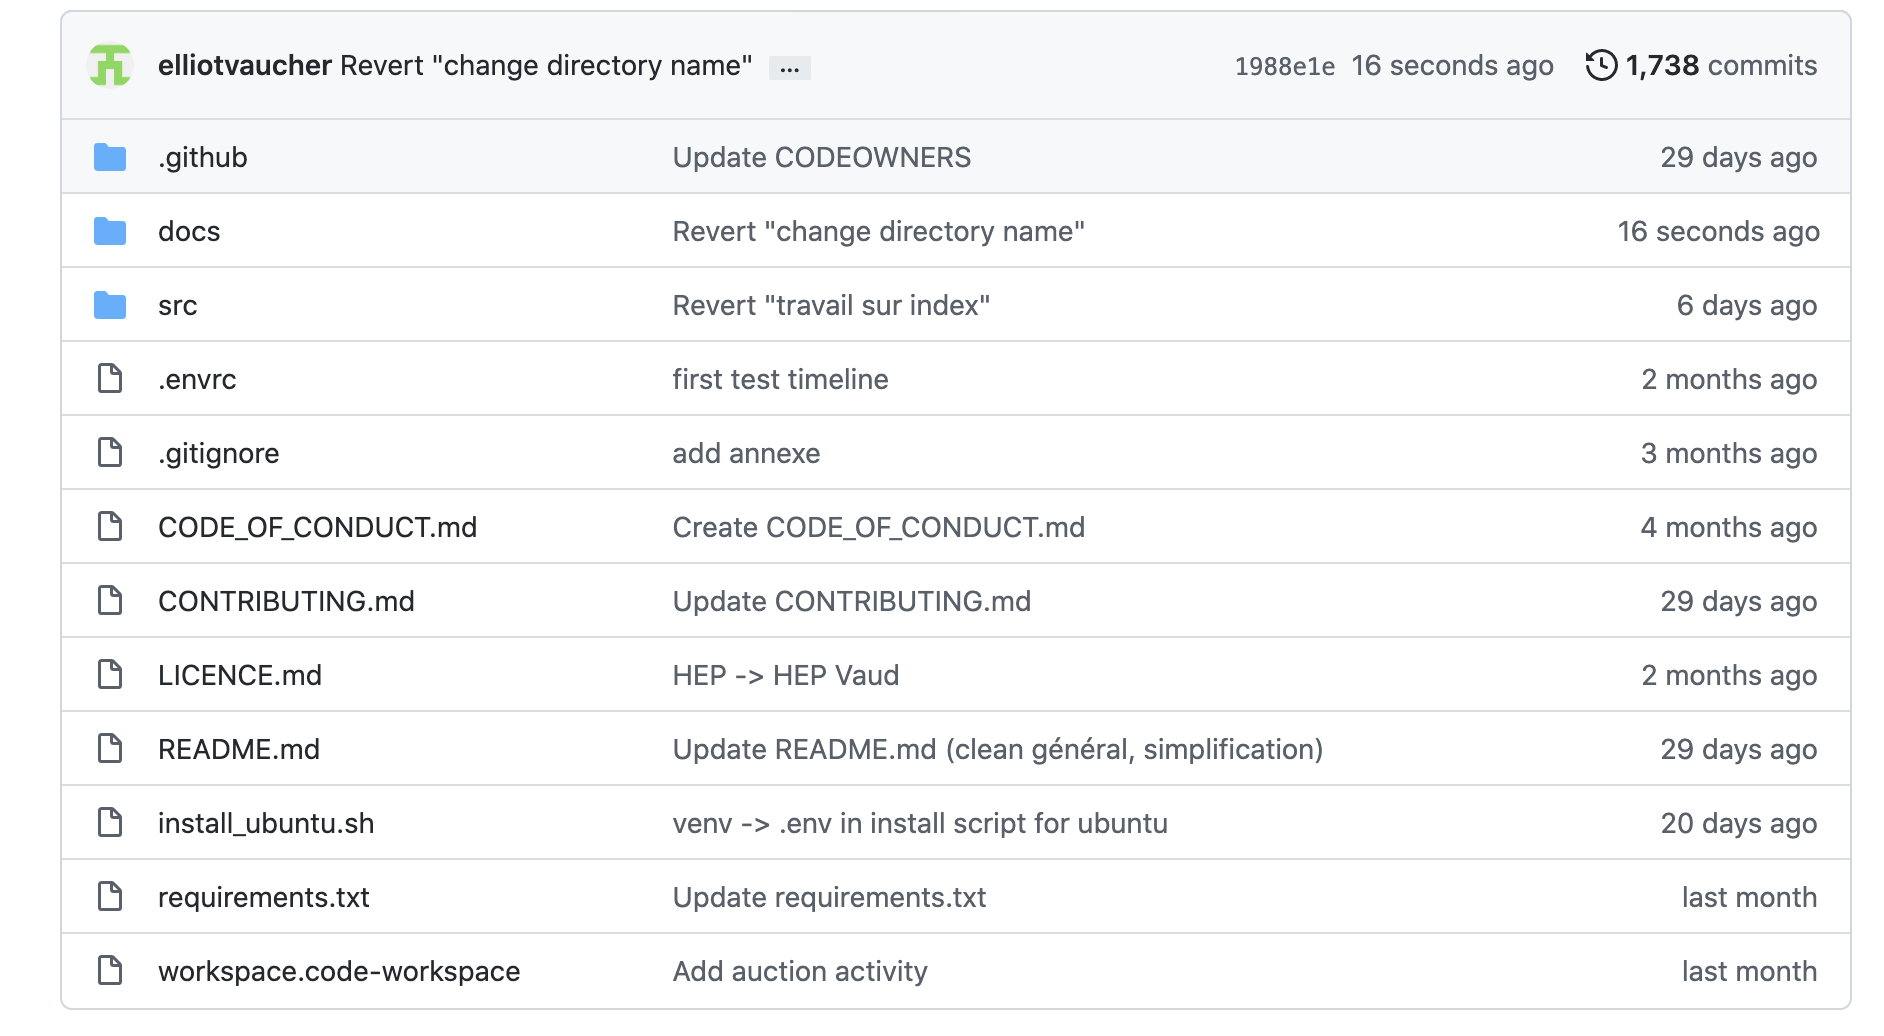The width and height of the screenshot is (1884, 1036).
Task: Click the src folder icon
Action: tap(110, 305)
